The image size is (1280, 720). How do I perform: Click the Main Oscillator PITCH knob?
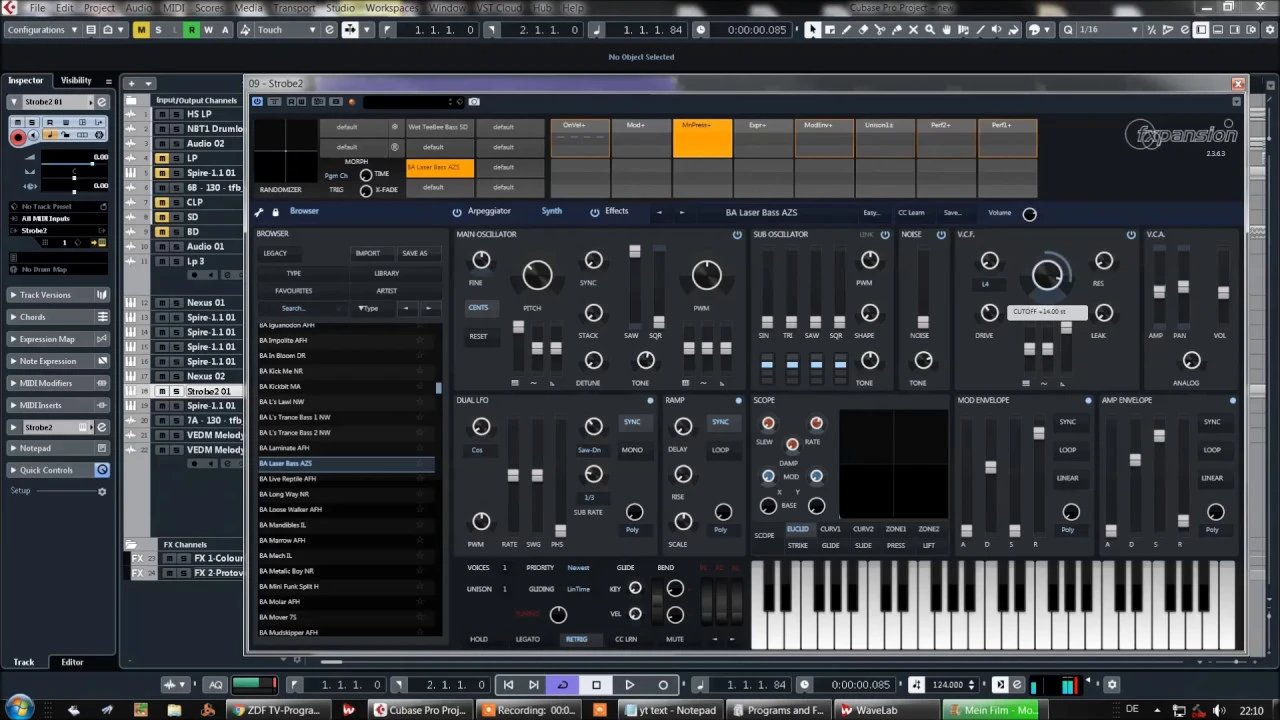click(x=537, y=276)
